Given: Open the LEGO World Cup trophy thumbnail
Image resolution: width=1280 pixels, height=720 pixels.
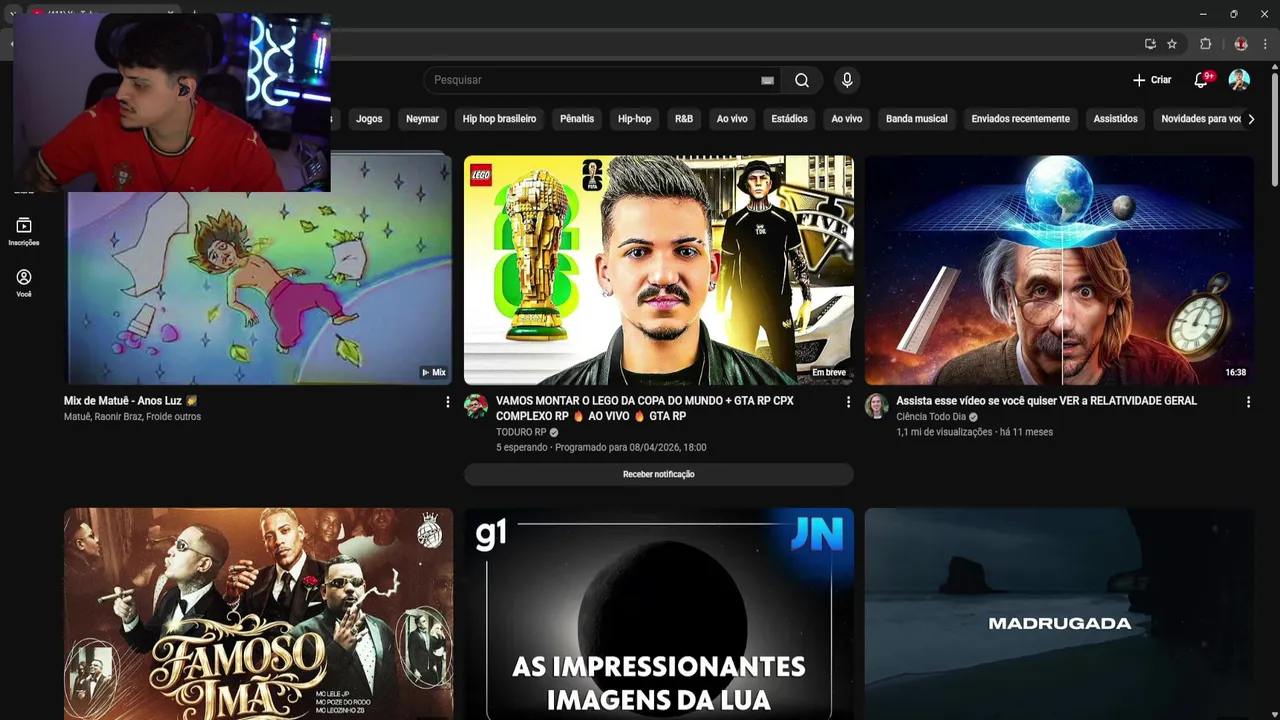Looking at the screenshot, I should [658, 270].
